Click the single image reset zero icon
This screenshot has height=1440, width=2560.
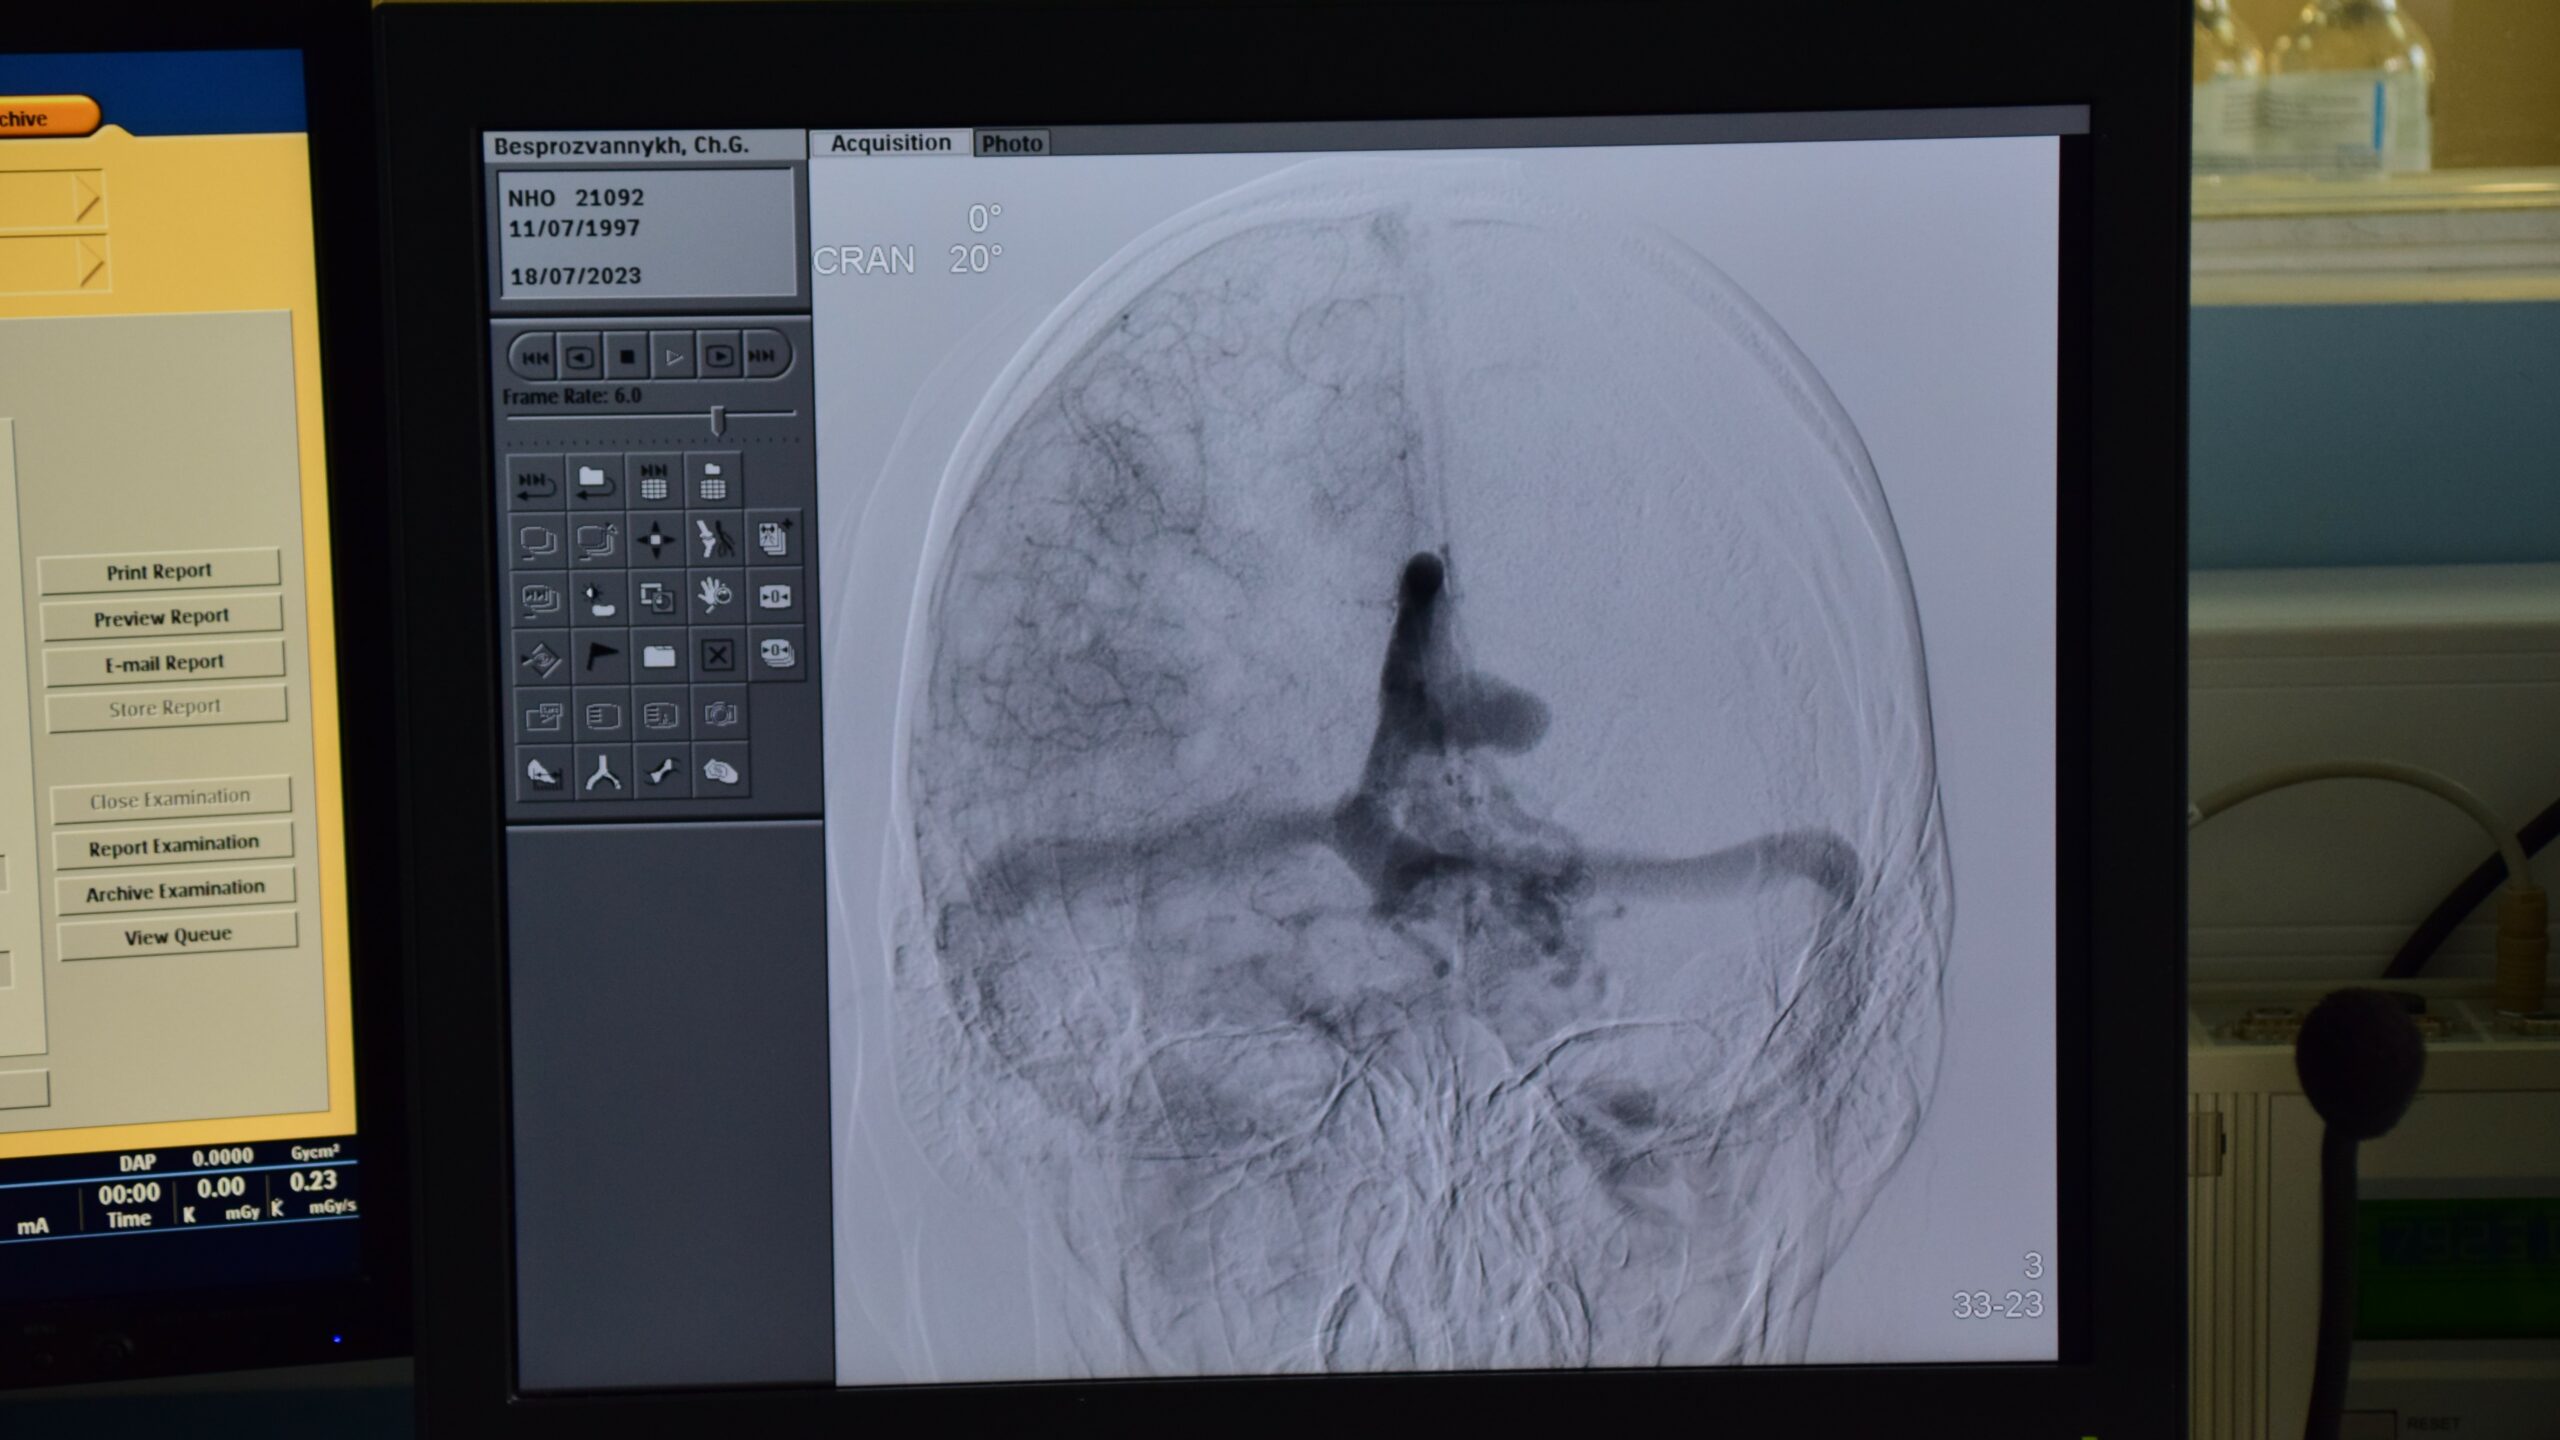pos(775,596)
